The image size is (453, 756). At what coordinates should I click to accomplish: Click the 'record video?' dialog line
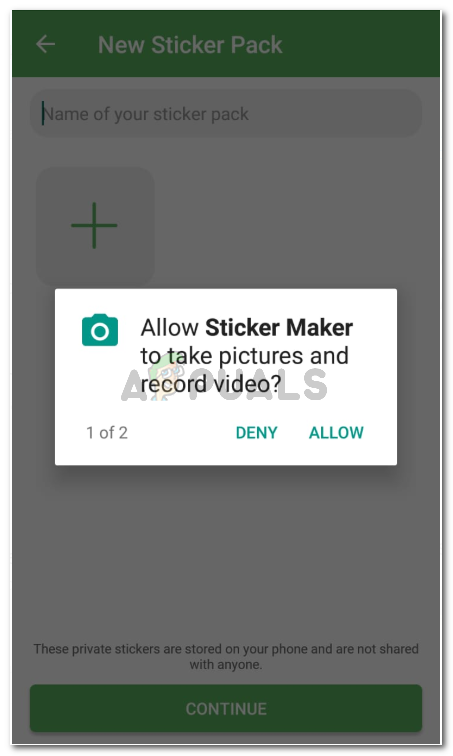(x=210, y=384)
